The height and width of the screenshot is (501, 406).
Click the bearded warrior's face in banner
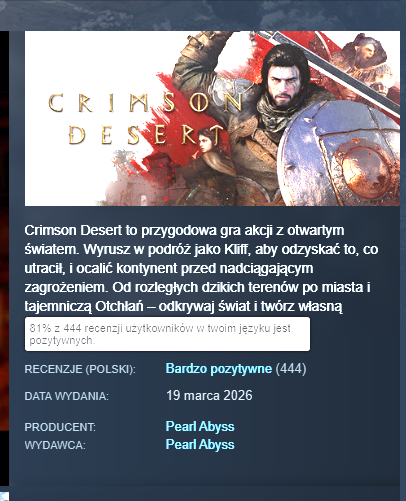286,83
